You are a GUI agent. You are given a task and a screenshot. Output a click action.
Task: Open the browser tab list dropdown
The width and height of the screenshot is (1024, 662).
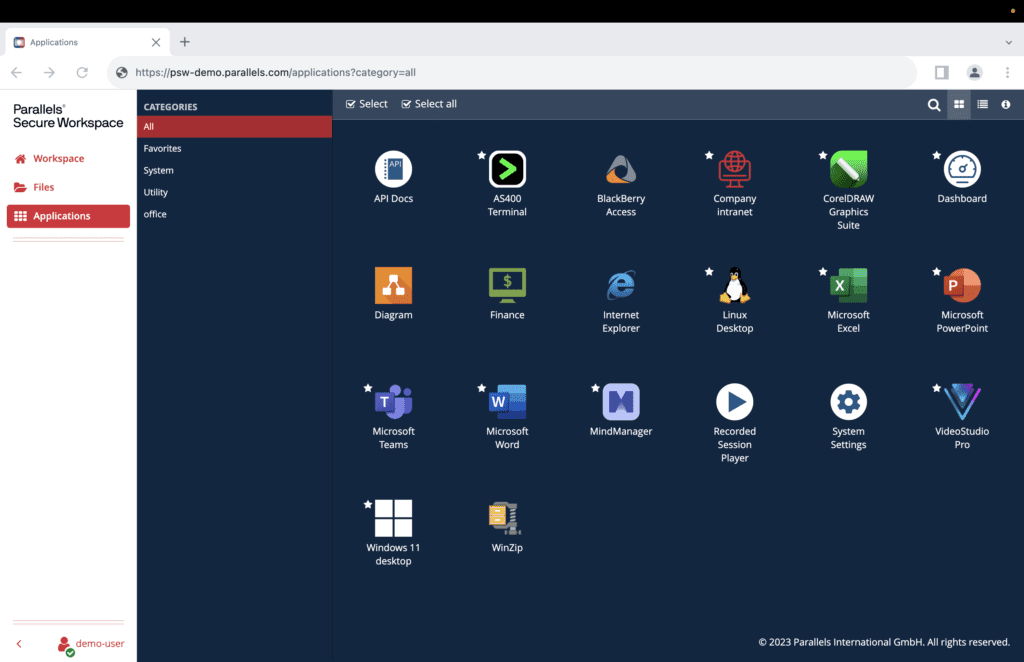click(x=1008, y=42)
